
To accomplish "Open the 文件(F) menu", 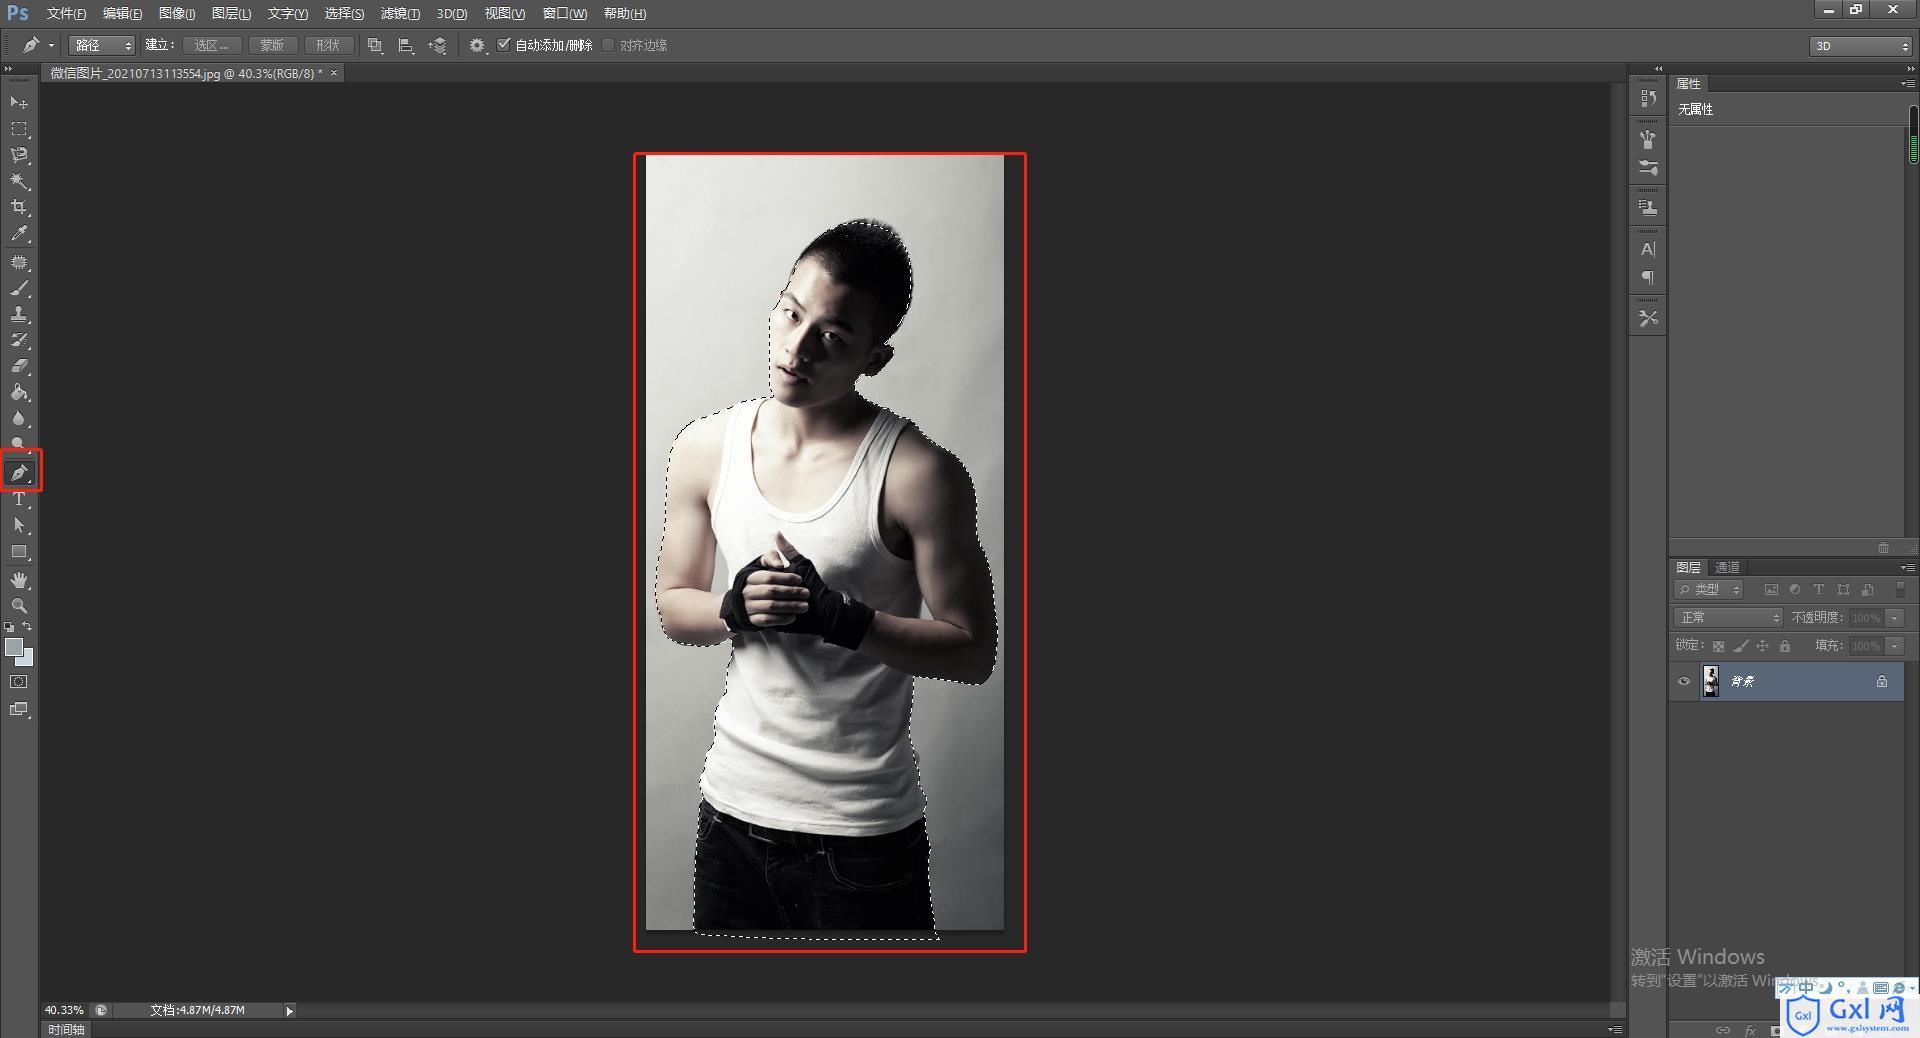I will tap(66, 13).
